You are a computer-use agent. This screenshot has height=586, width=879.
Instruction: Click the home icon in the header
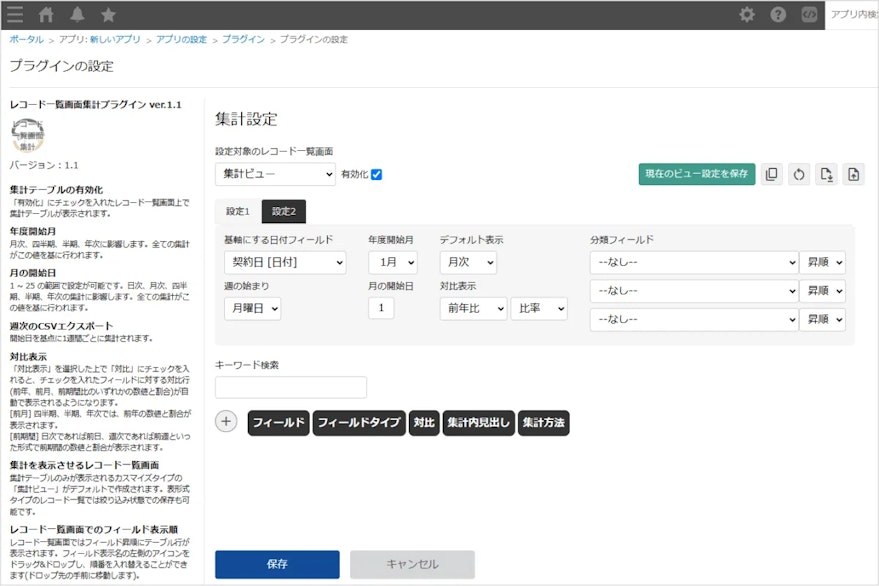coord(44,14)
